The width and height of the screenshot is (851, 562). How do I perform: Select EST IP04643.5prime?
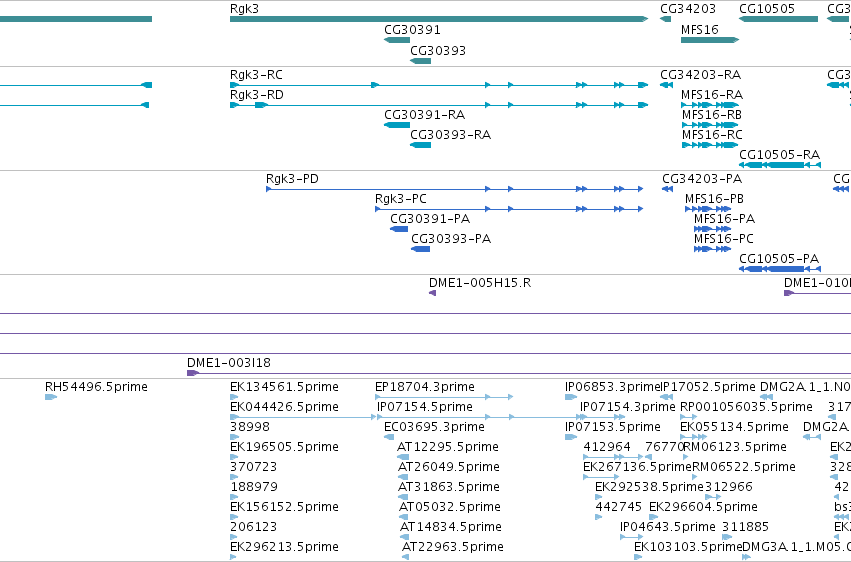click(631, 538)
